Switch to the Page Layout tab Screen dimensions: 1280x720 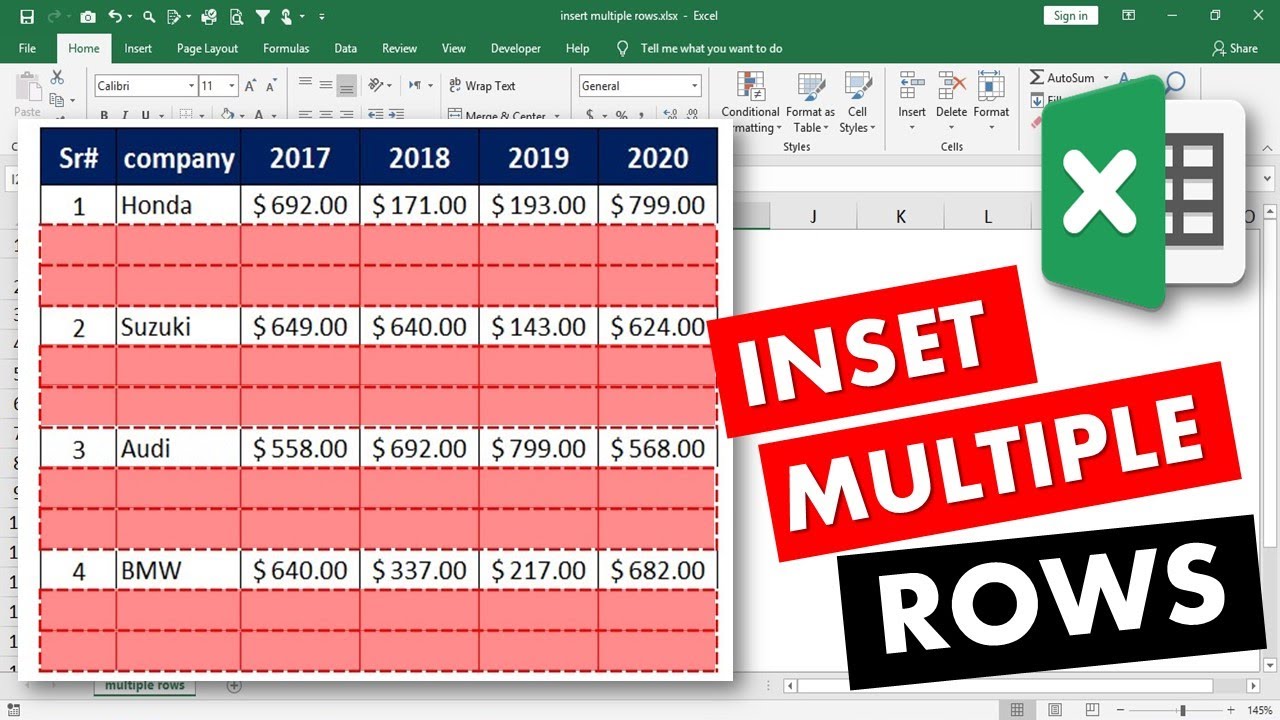click(207, 48)
